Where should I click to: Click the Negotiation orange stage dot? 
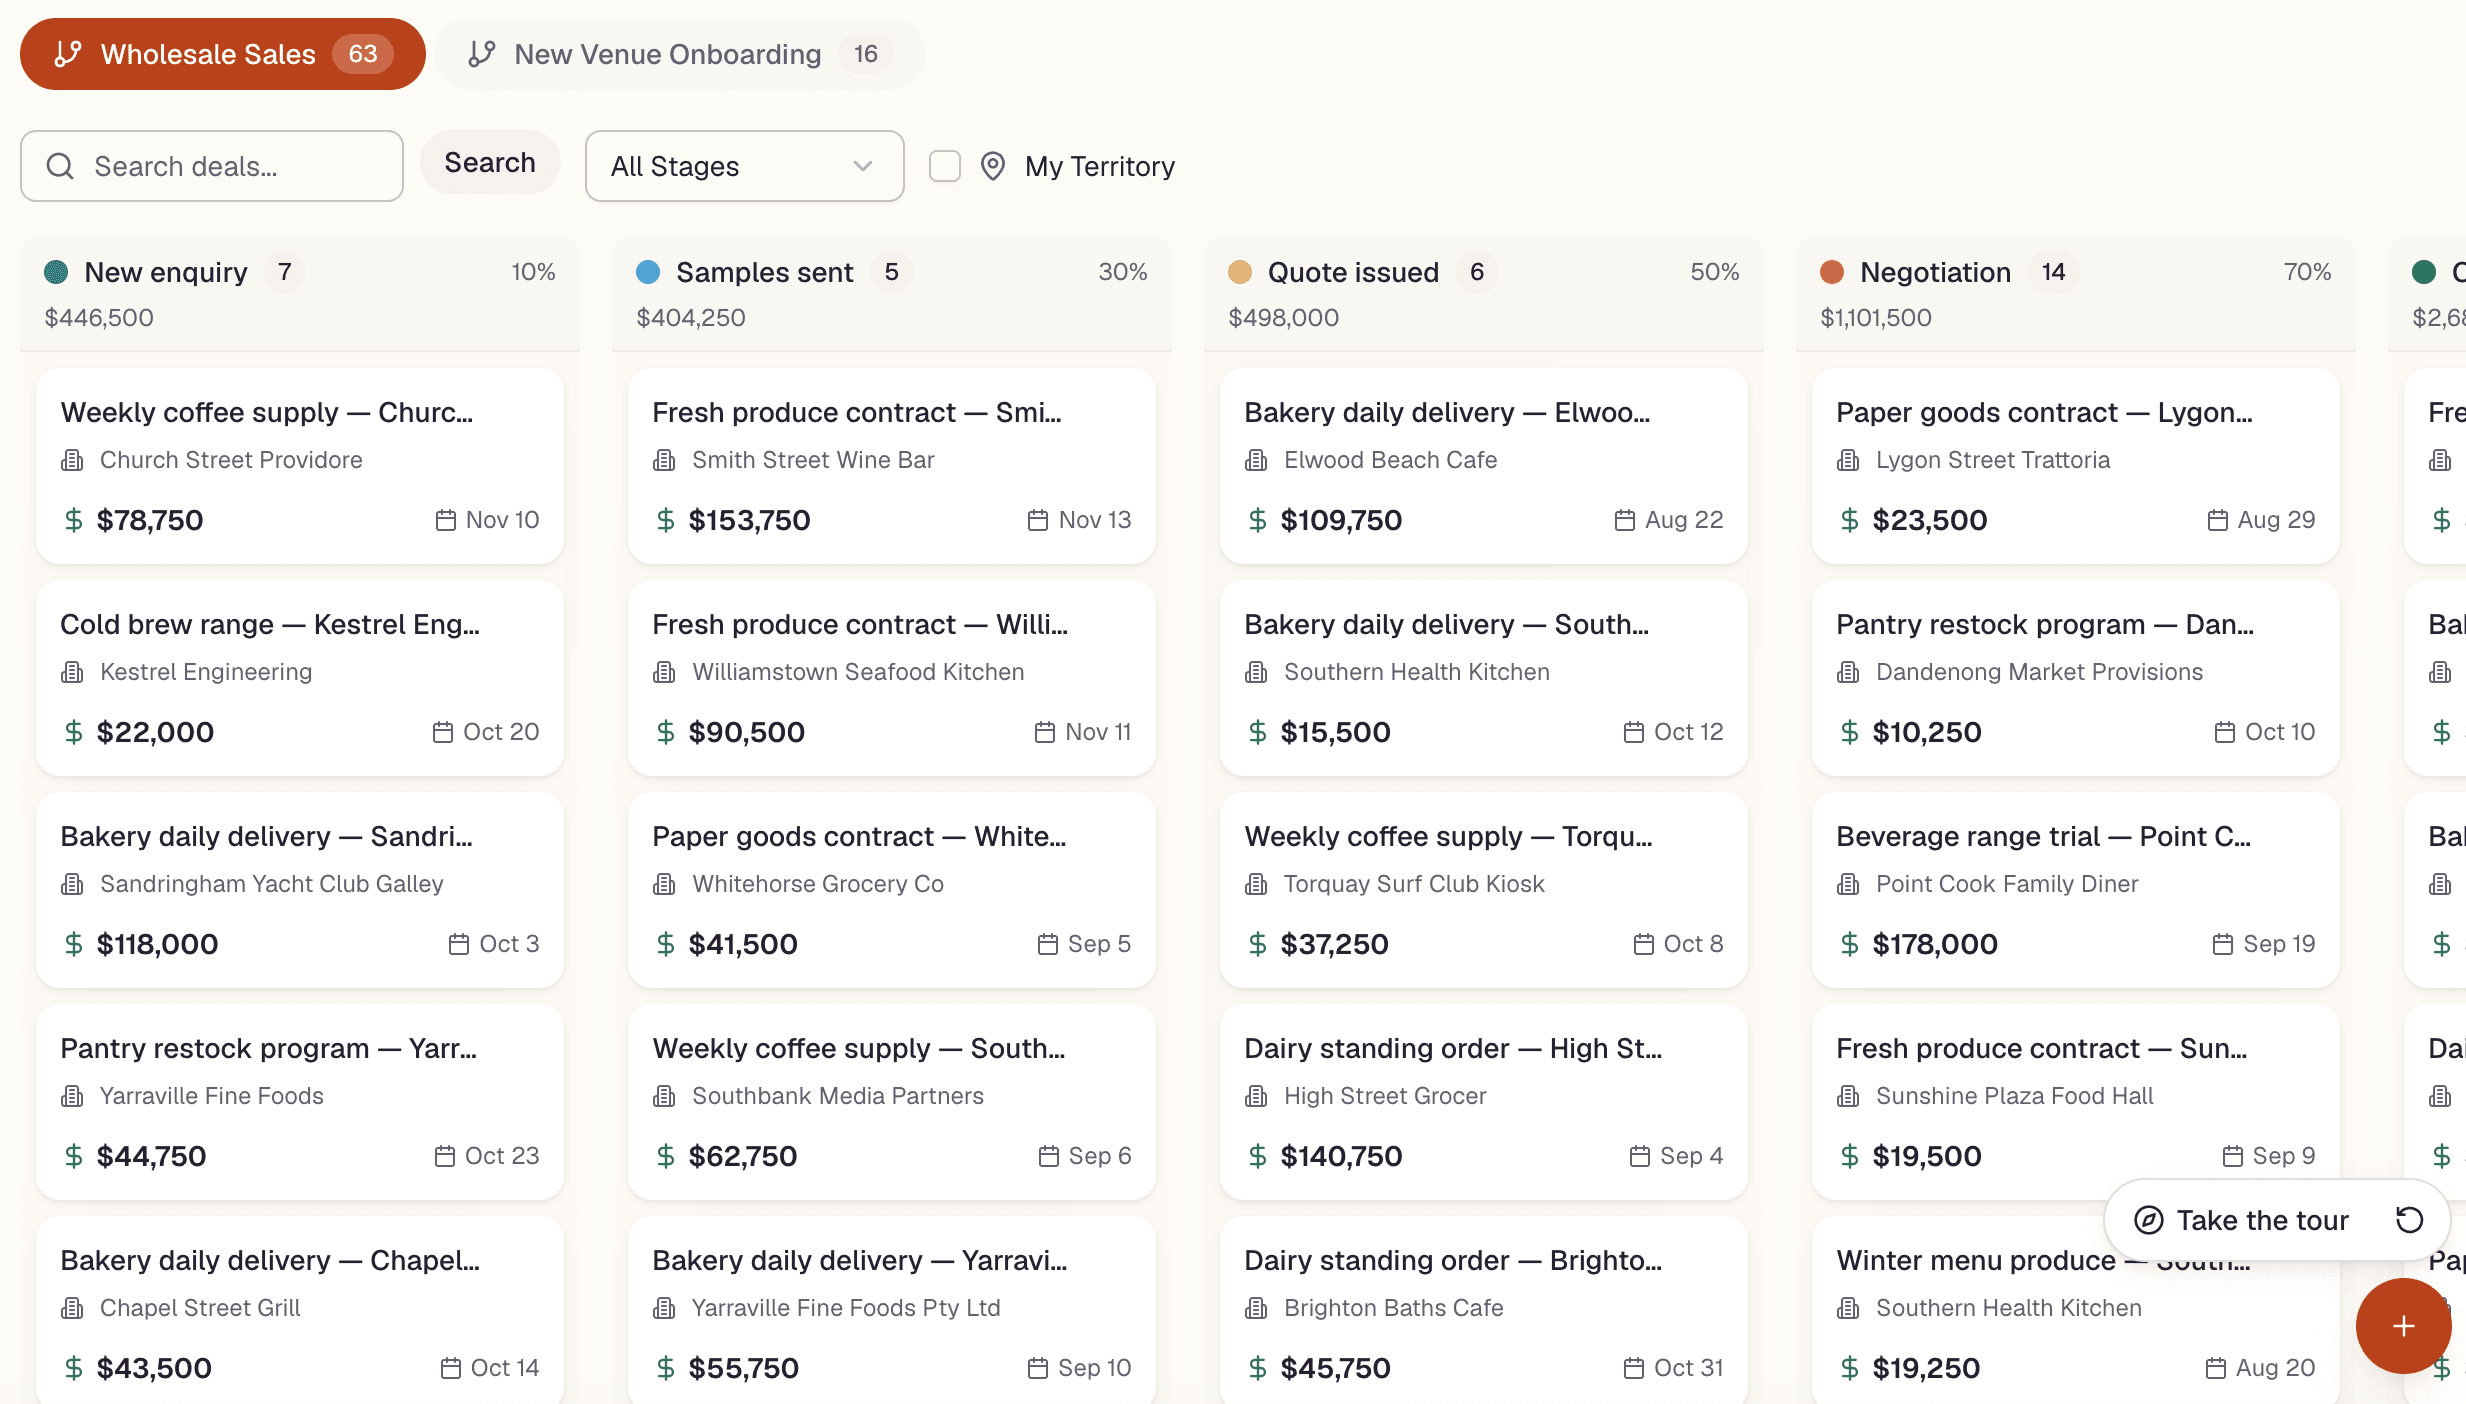1832,272
